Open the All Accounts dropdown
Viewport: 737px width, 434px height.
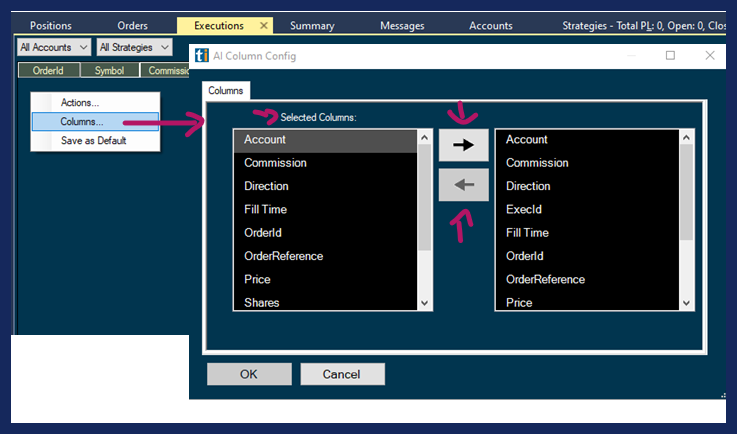coord(54,47)
